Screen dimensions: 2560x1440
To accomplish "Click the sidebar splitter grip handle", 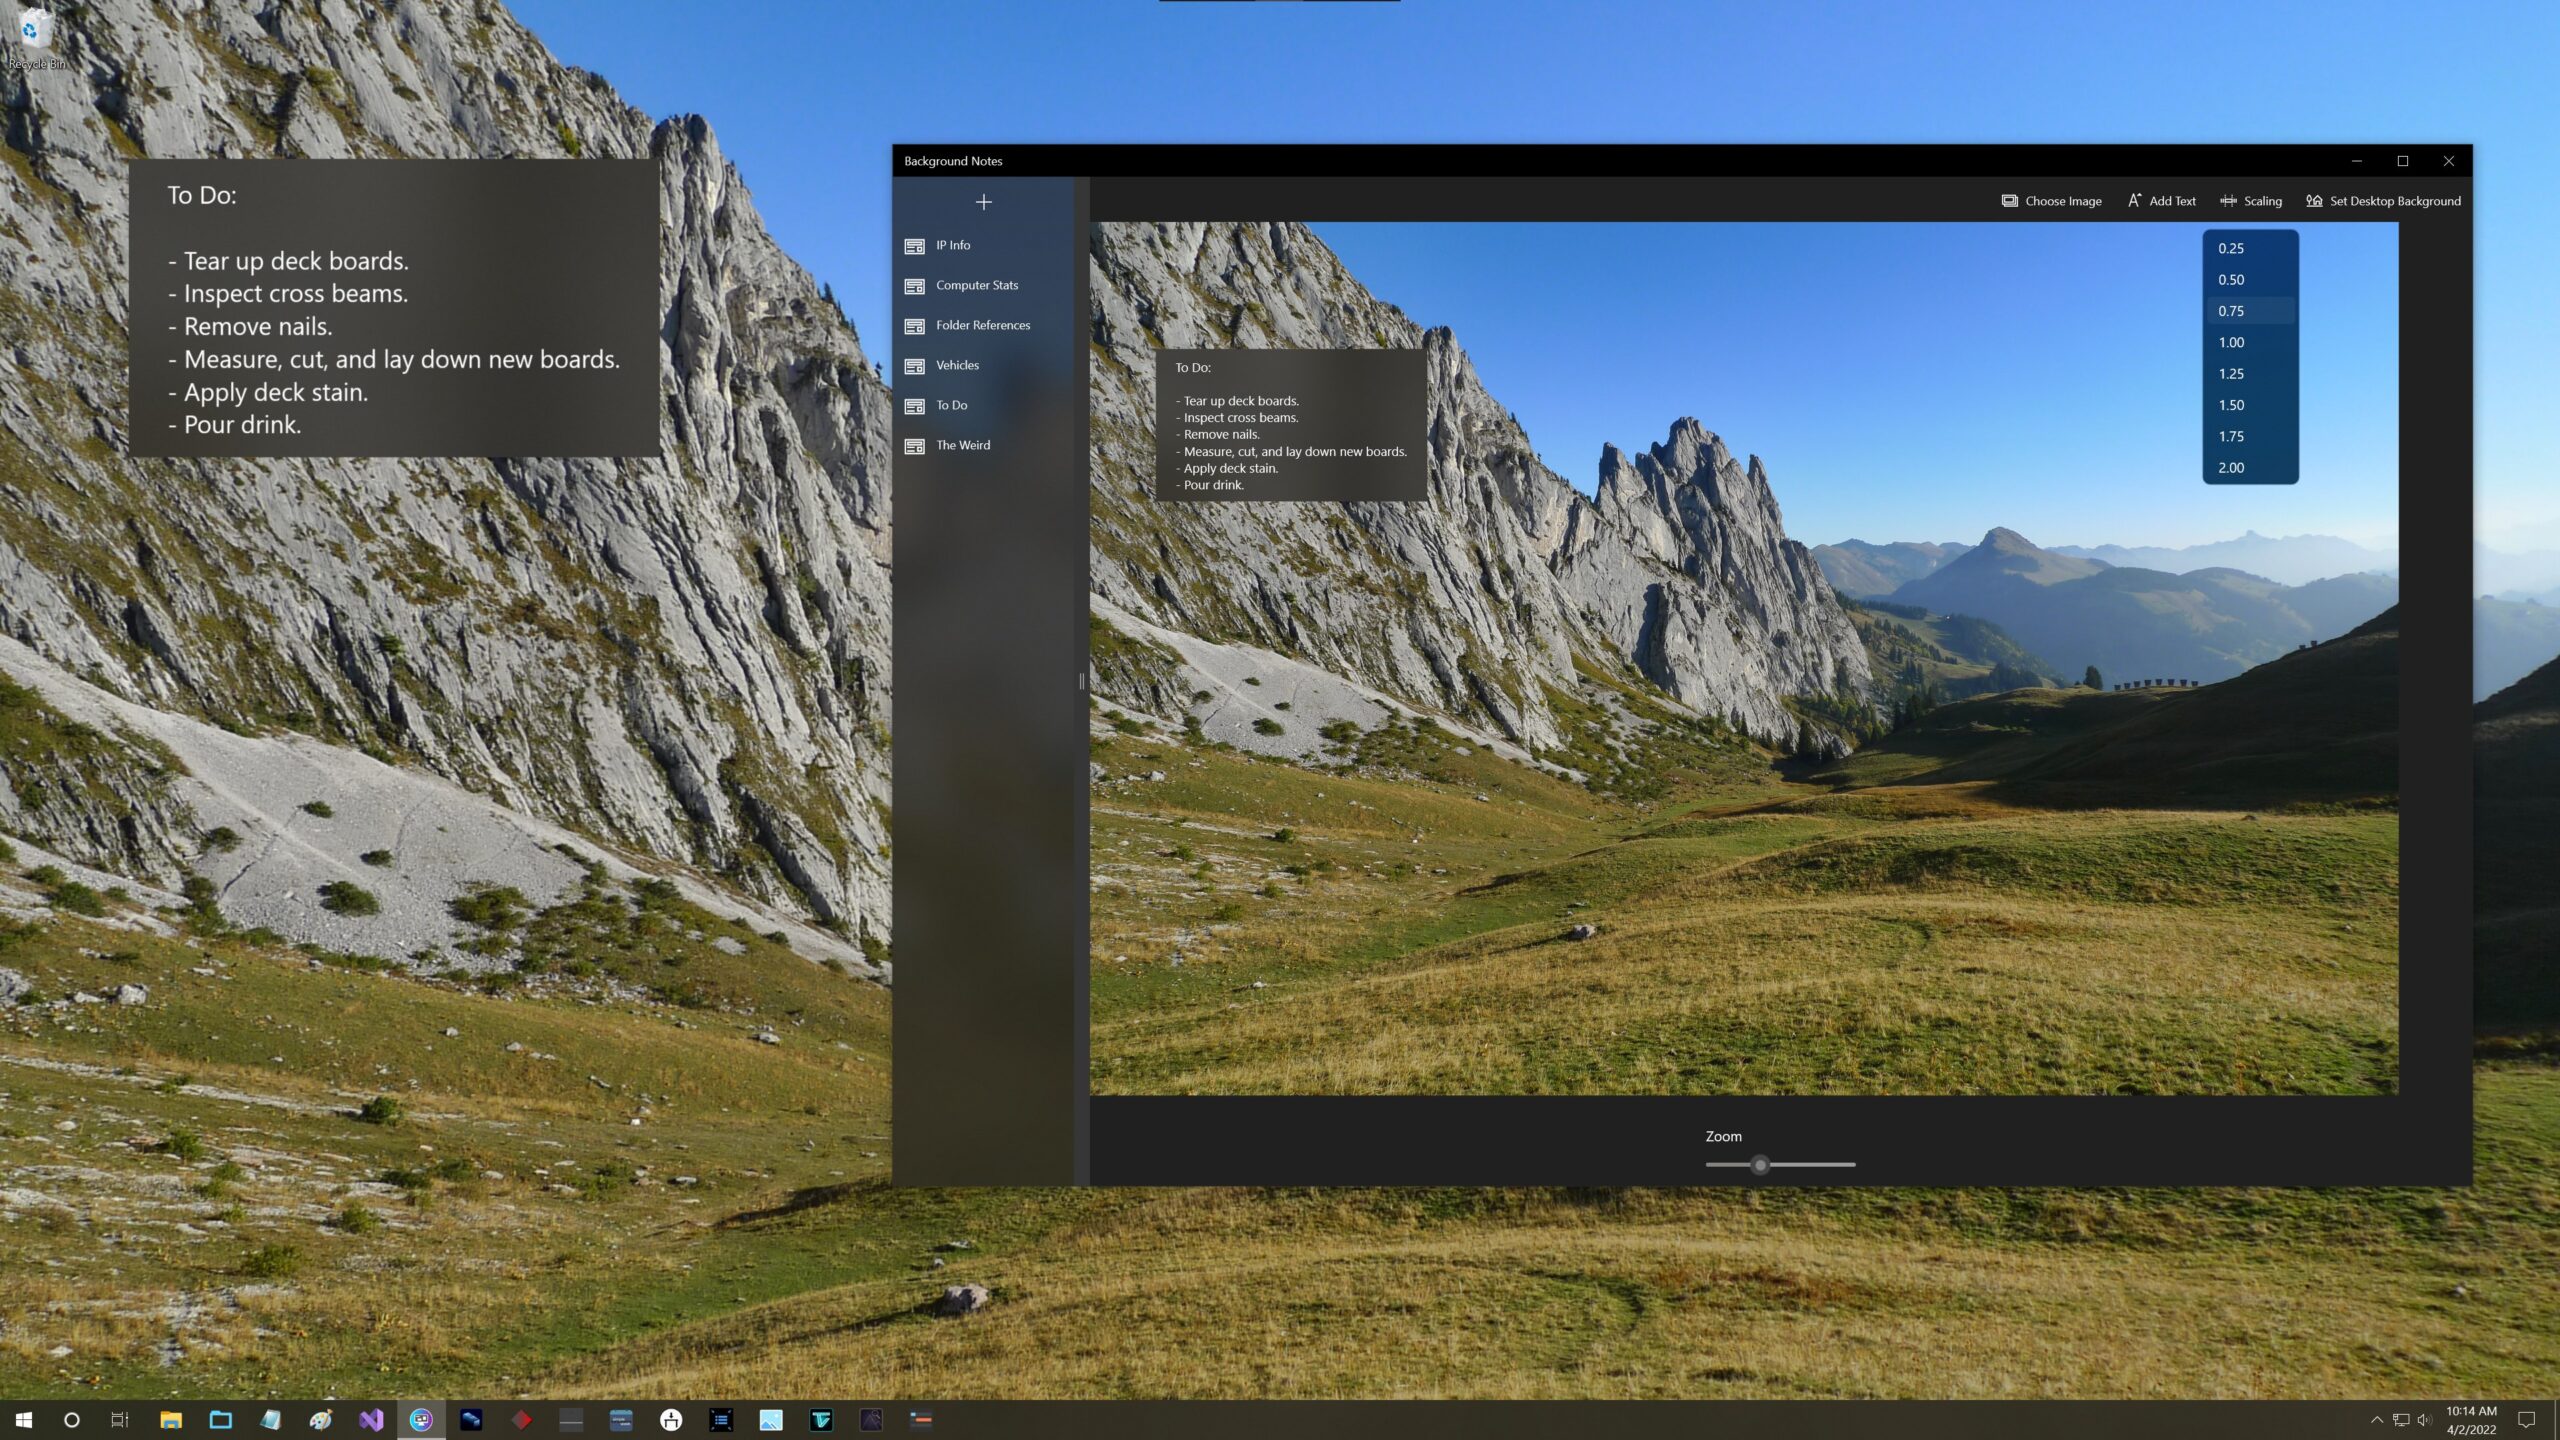I will (x=1081, y=682).
